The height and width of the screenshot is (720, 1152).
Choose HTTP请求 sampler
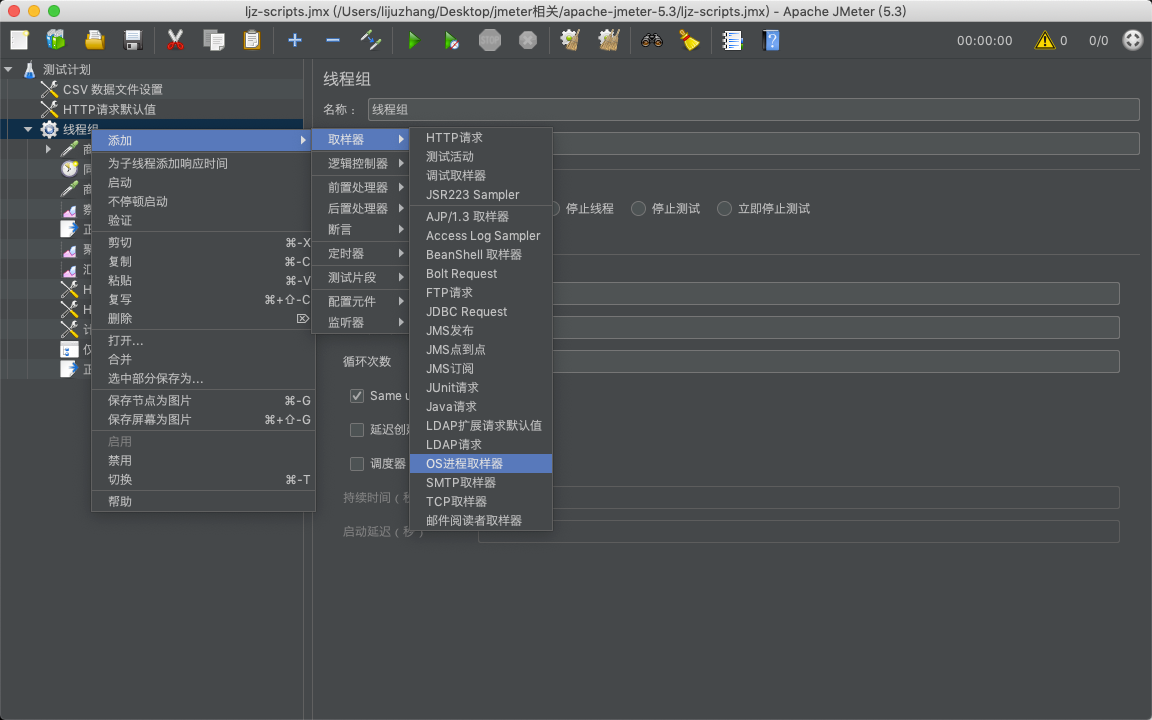click(480, 138)
